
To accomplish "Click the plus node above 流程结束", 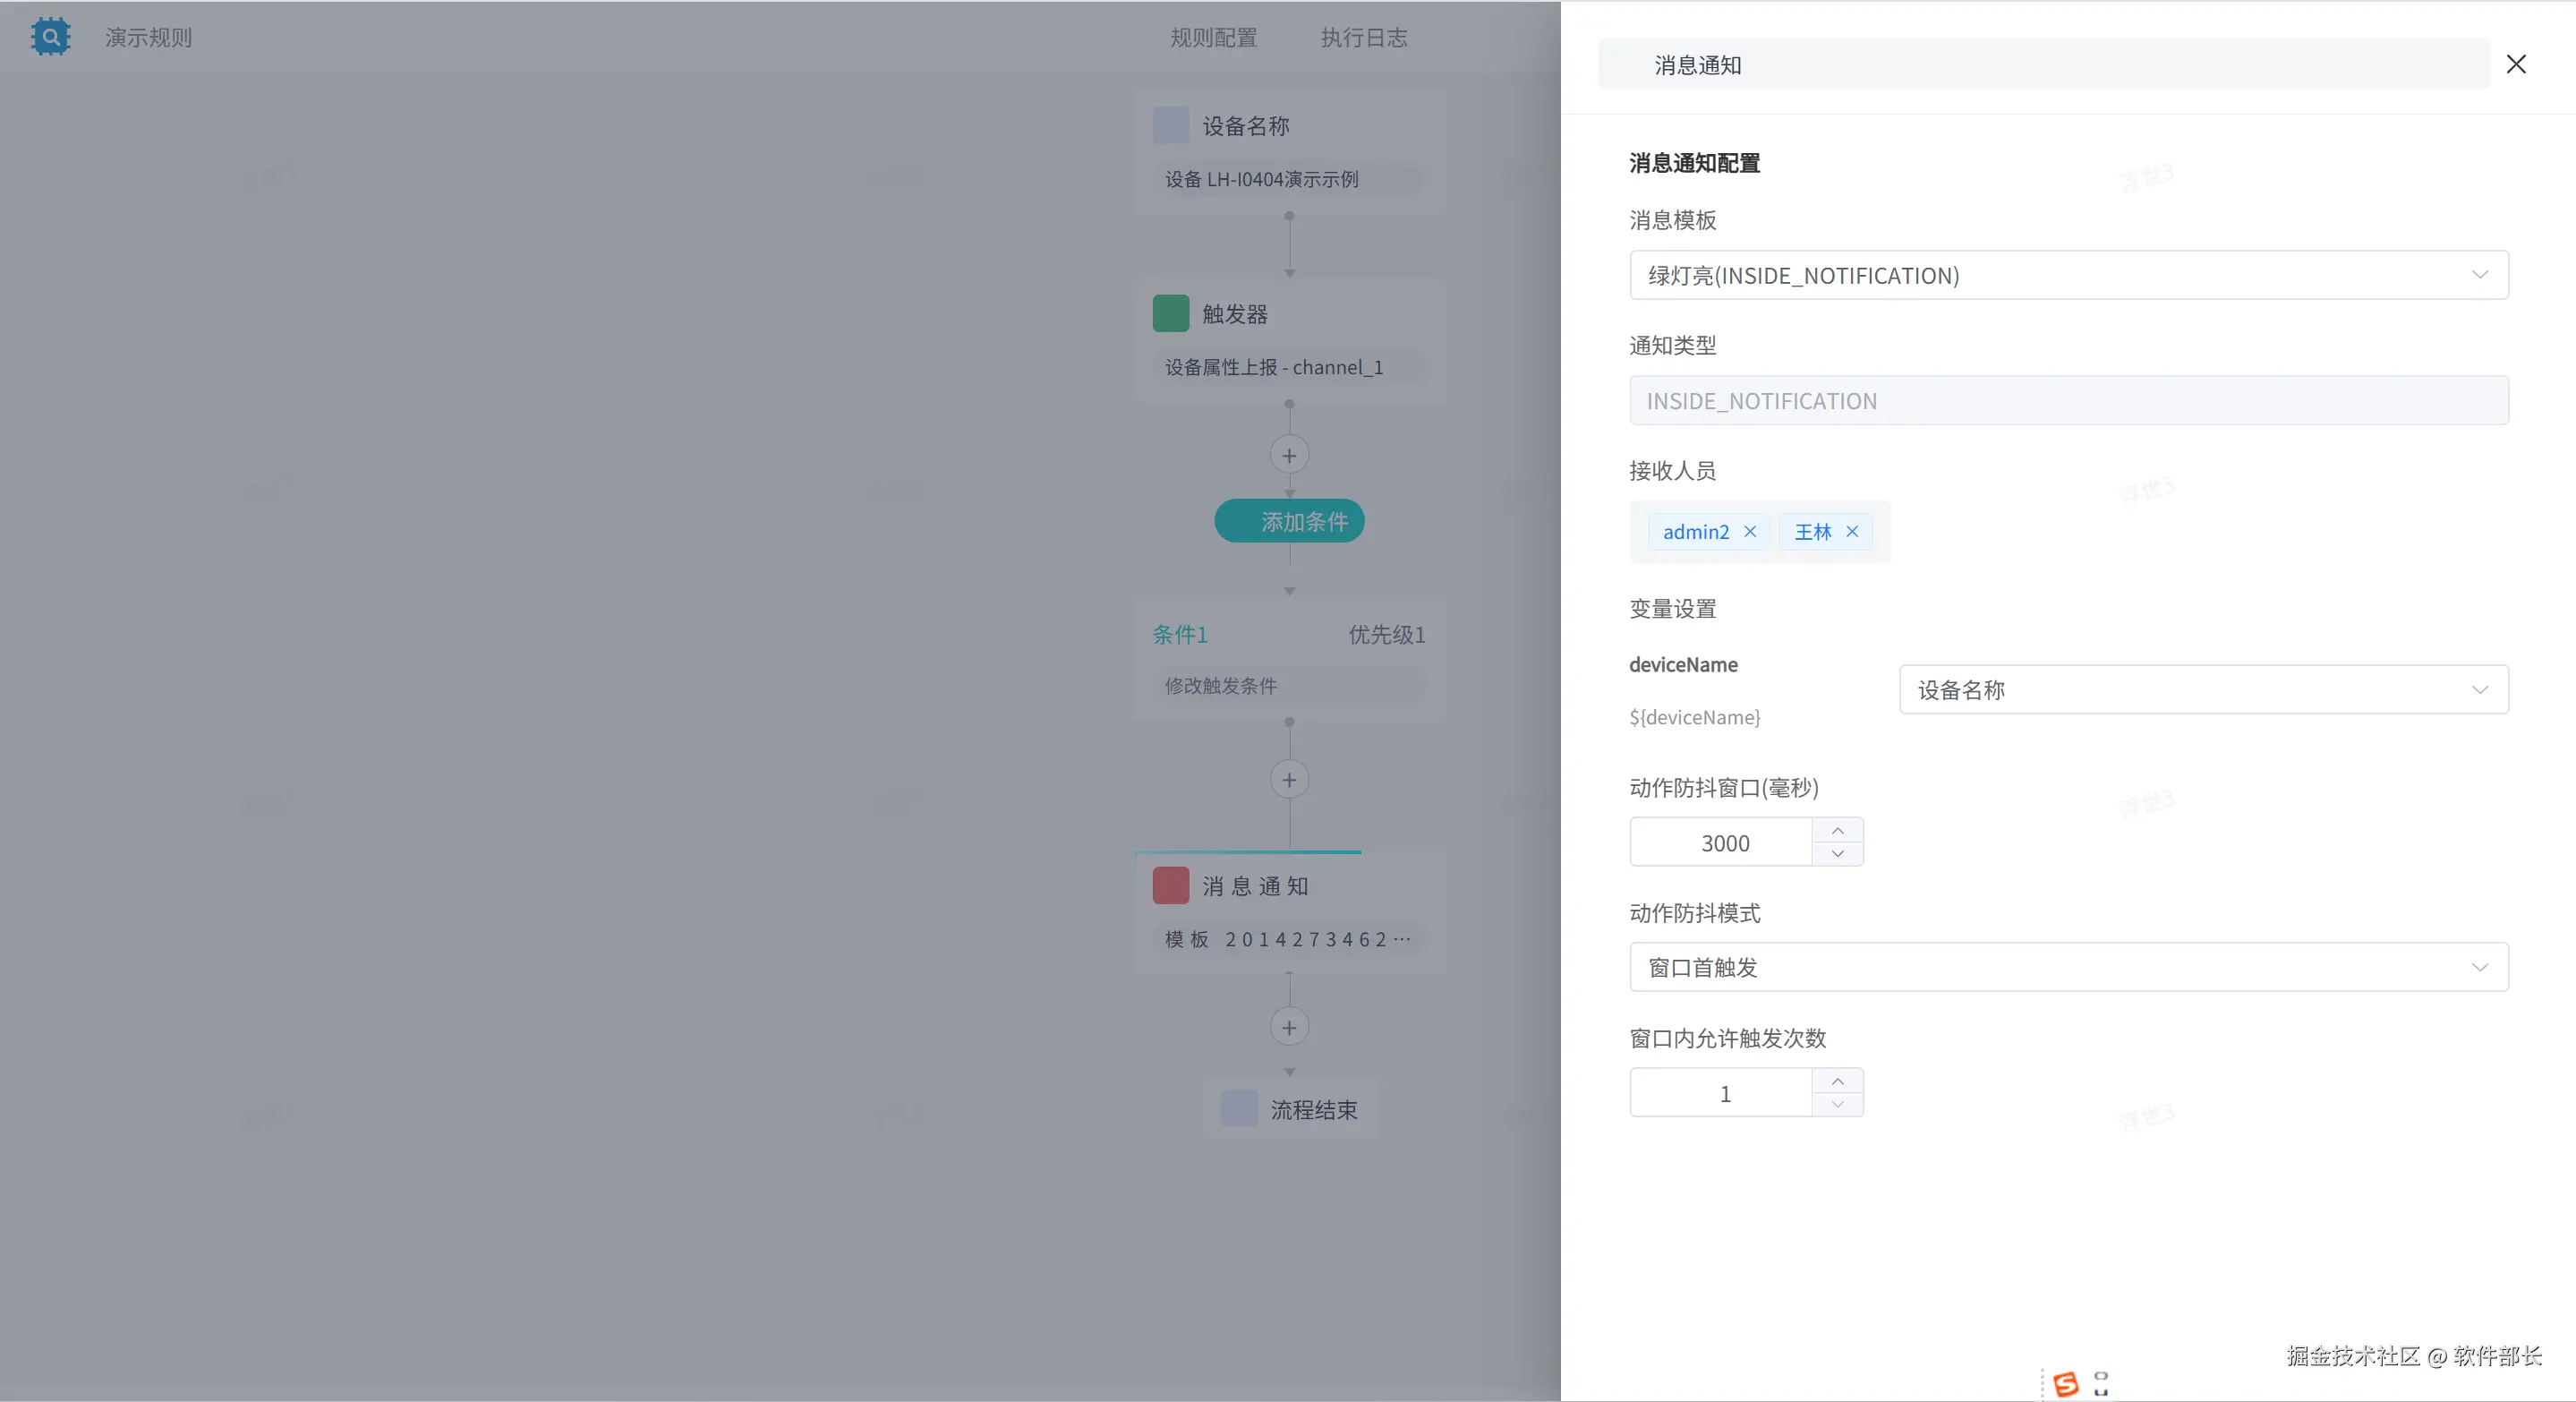I will (1288, 1028).
